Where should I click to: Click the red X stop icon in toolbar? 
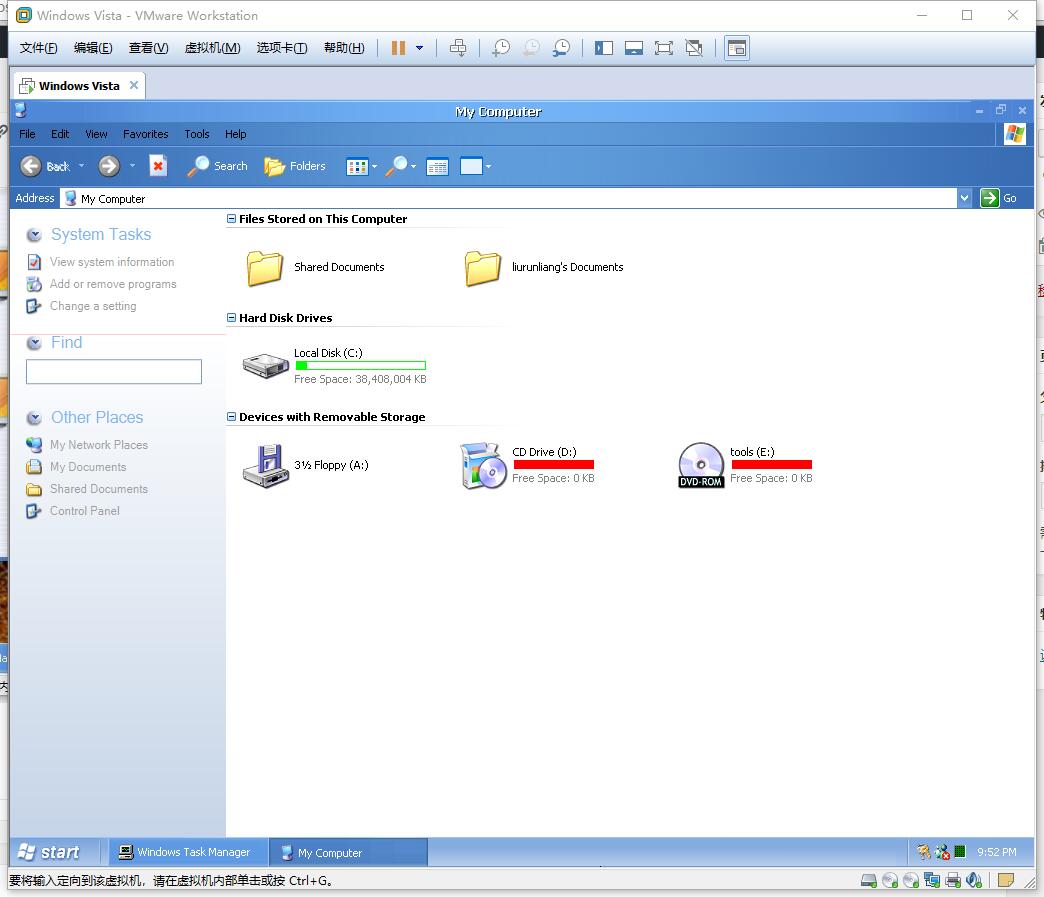(x=158, y=166)
